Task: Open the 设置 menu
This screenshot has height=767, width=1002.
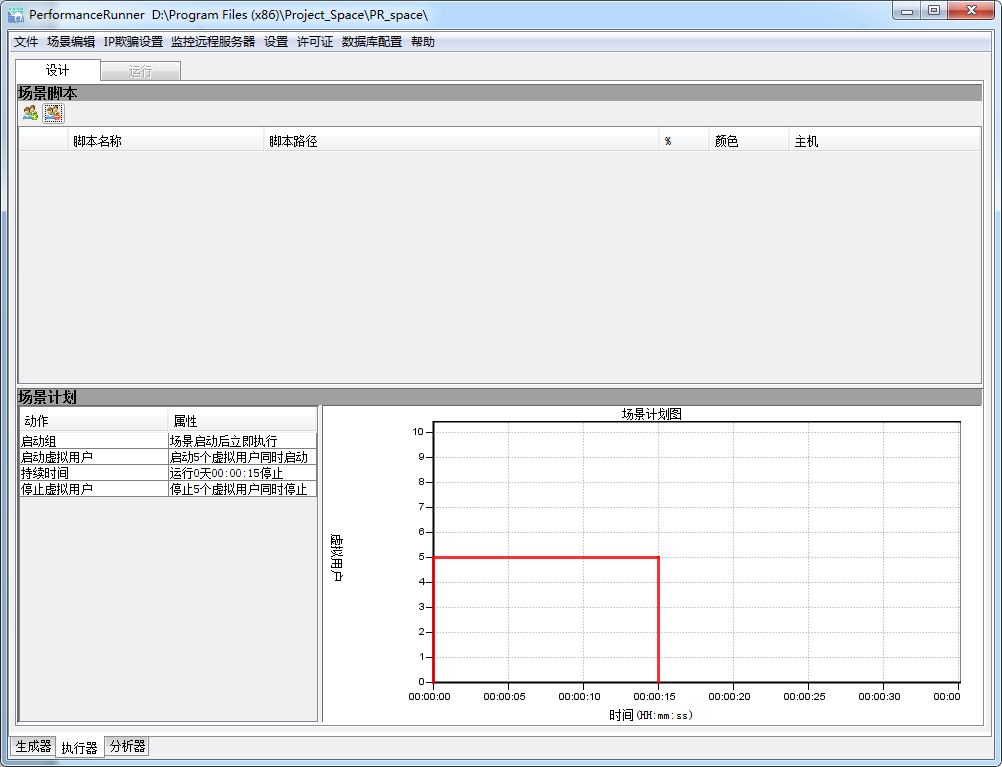Action: pyautogui.click(x=276, y=42)
